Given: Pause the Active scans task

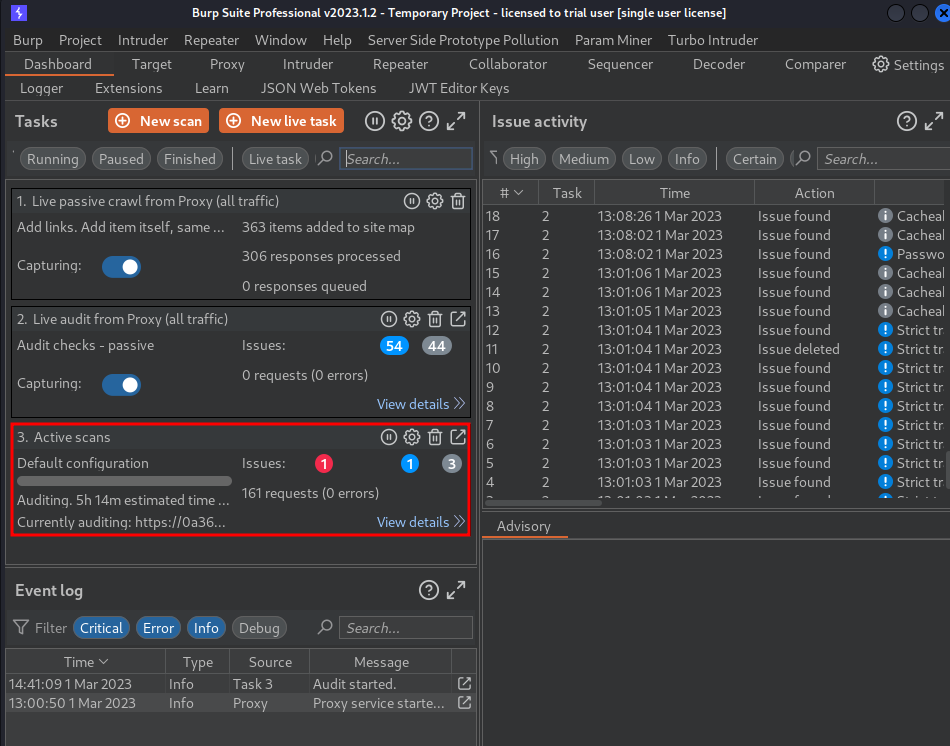Looking at the screenshot, I should [389, 437].
